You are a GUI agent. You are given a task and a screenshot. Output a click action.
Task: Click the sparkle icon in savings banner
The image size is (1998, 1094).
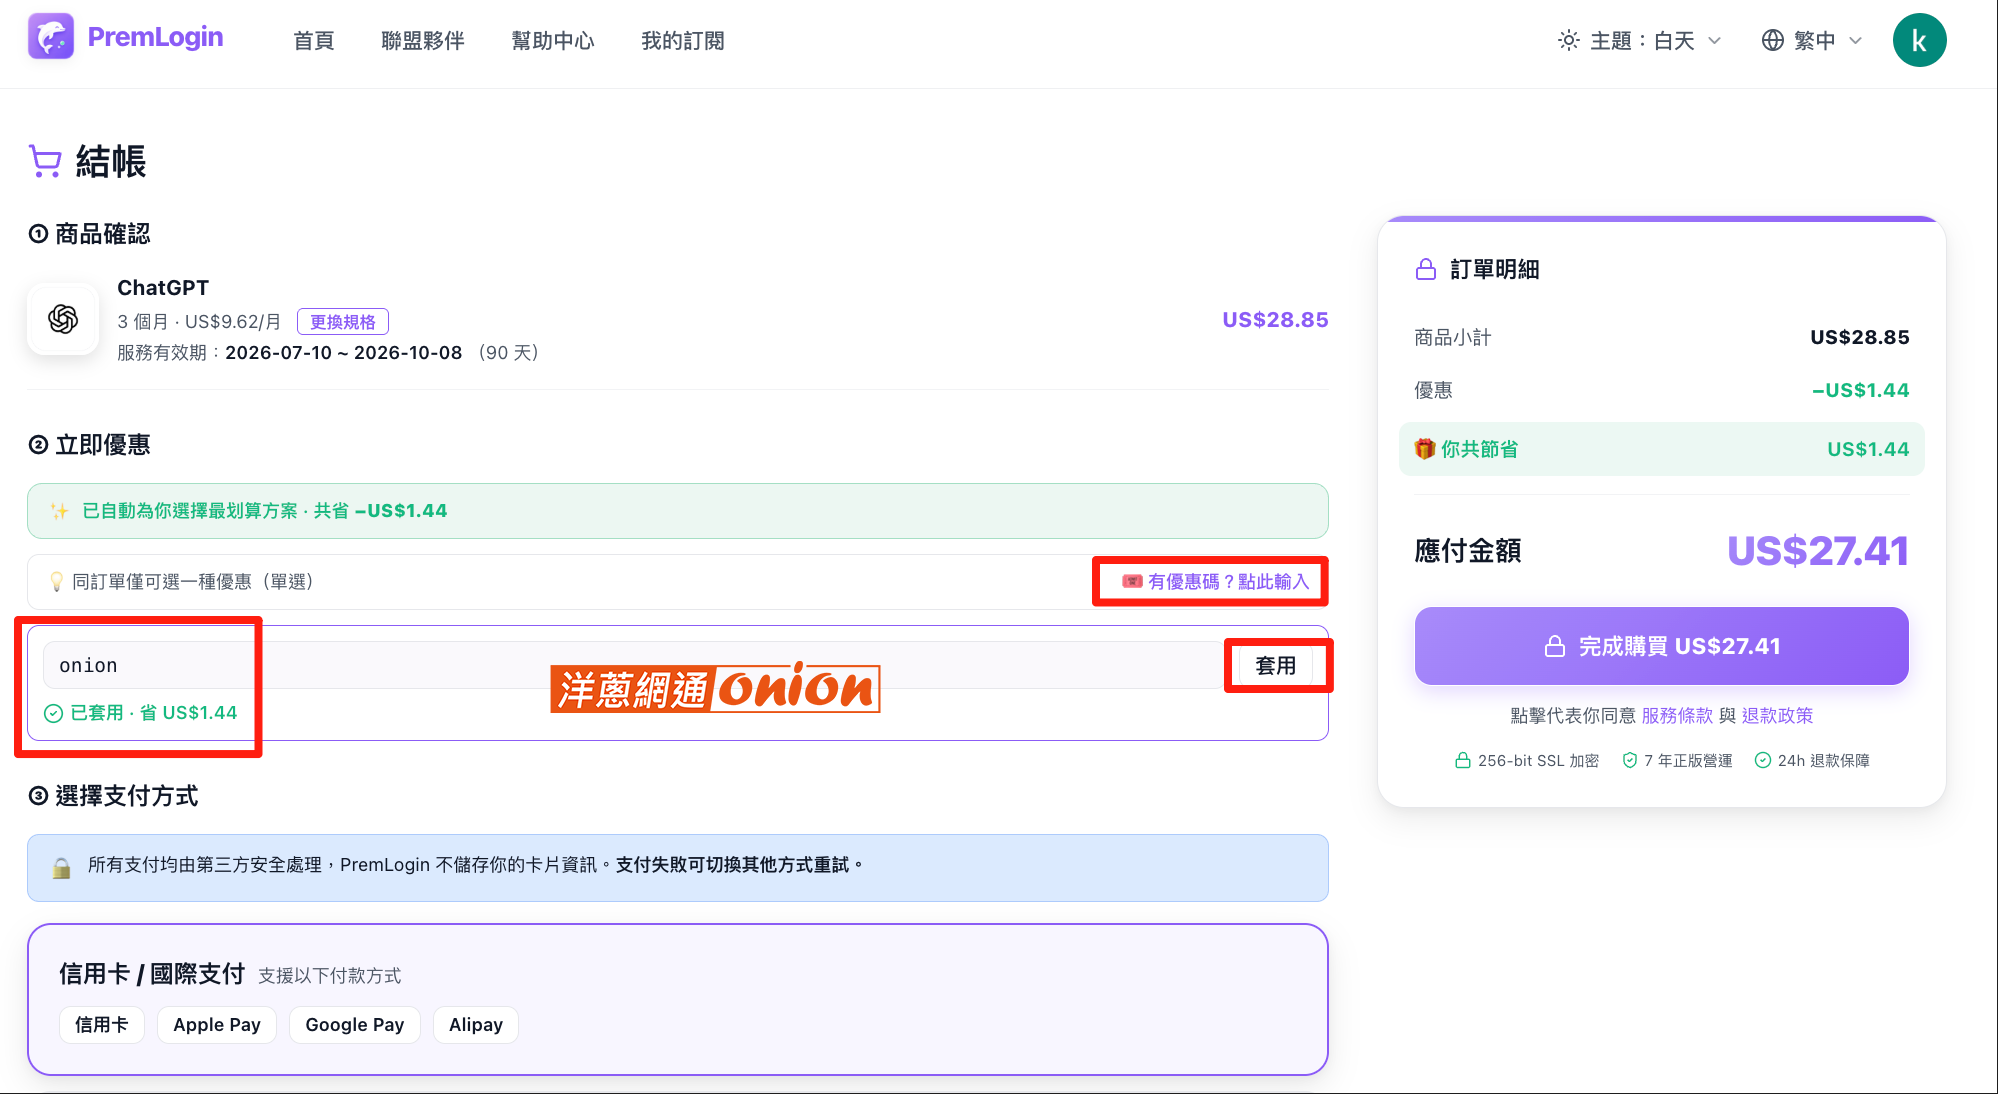click(60, 511)
